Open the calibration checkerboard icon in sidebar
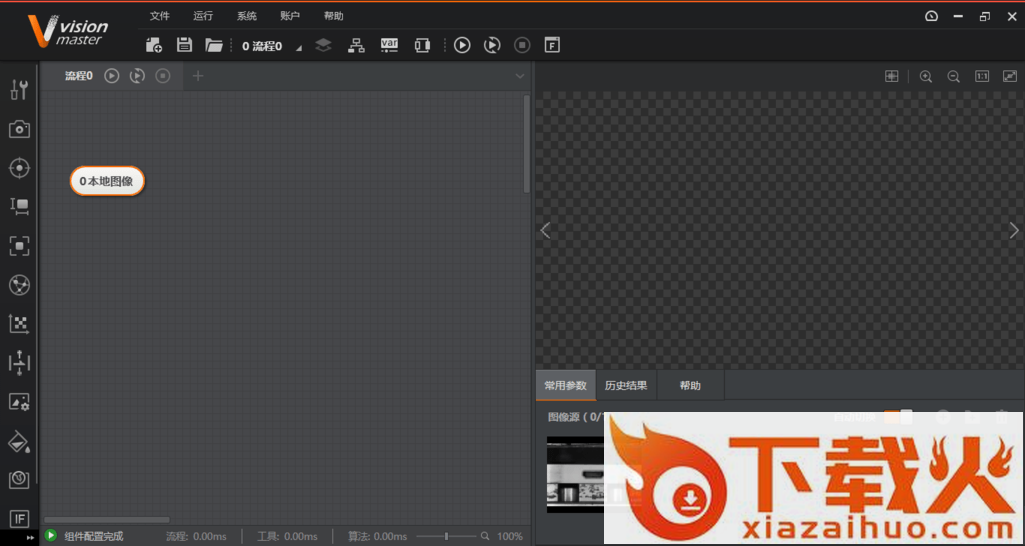1025x546 pixels. pyautogui.click(x=19, y=324)
